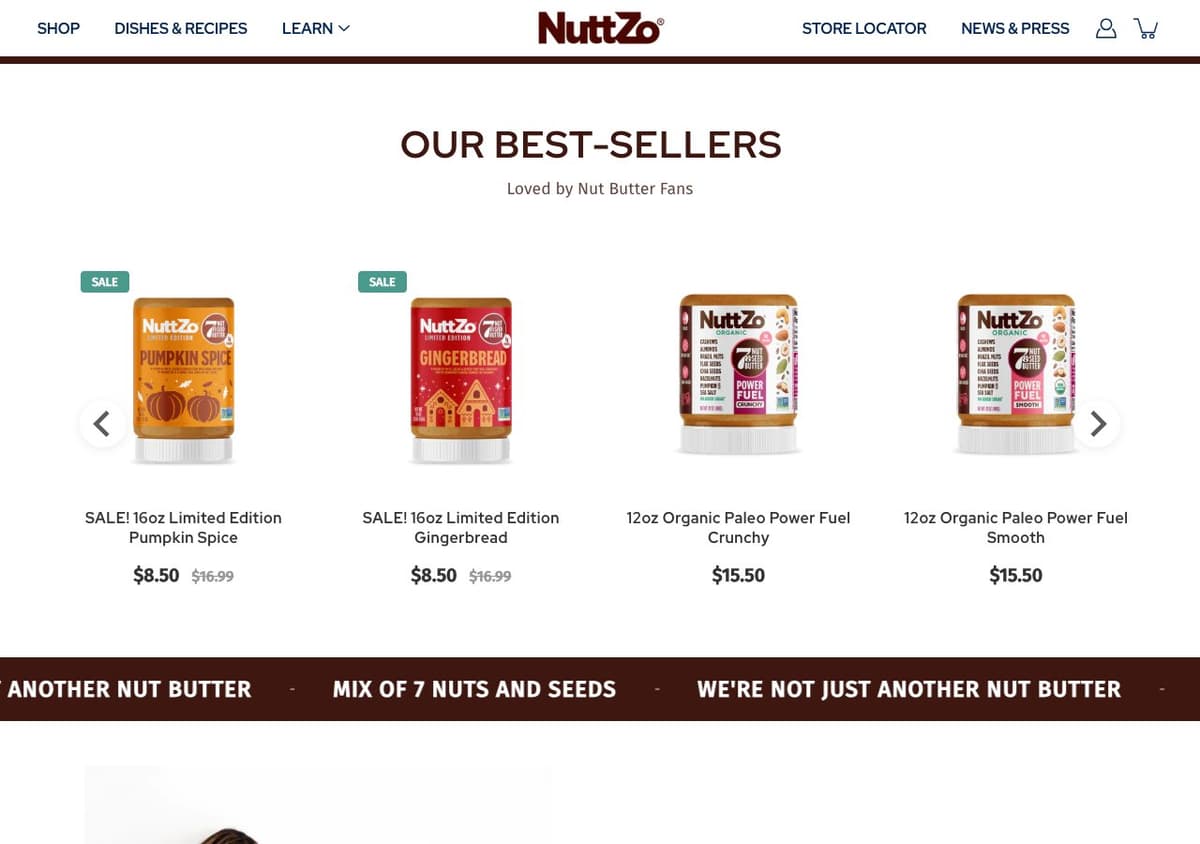Open Power Fuel Smooth jar image

[1016, 374]
